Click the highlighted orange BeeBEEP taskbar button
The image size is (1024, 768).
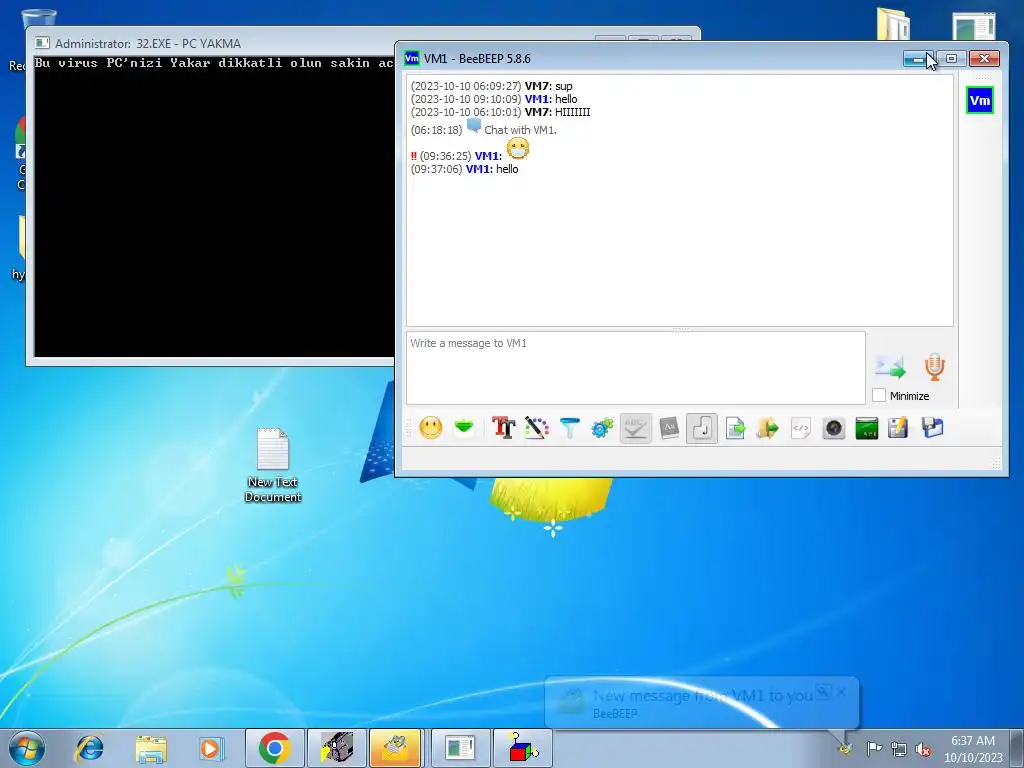click(395, 748)
